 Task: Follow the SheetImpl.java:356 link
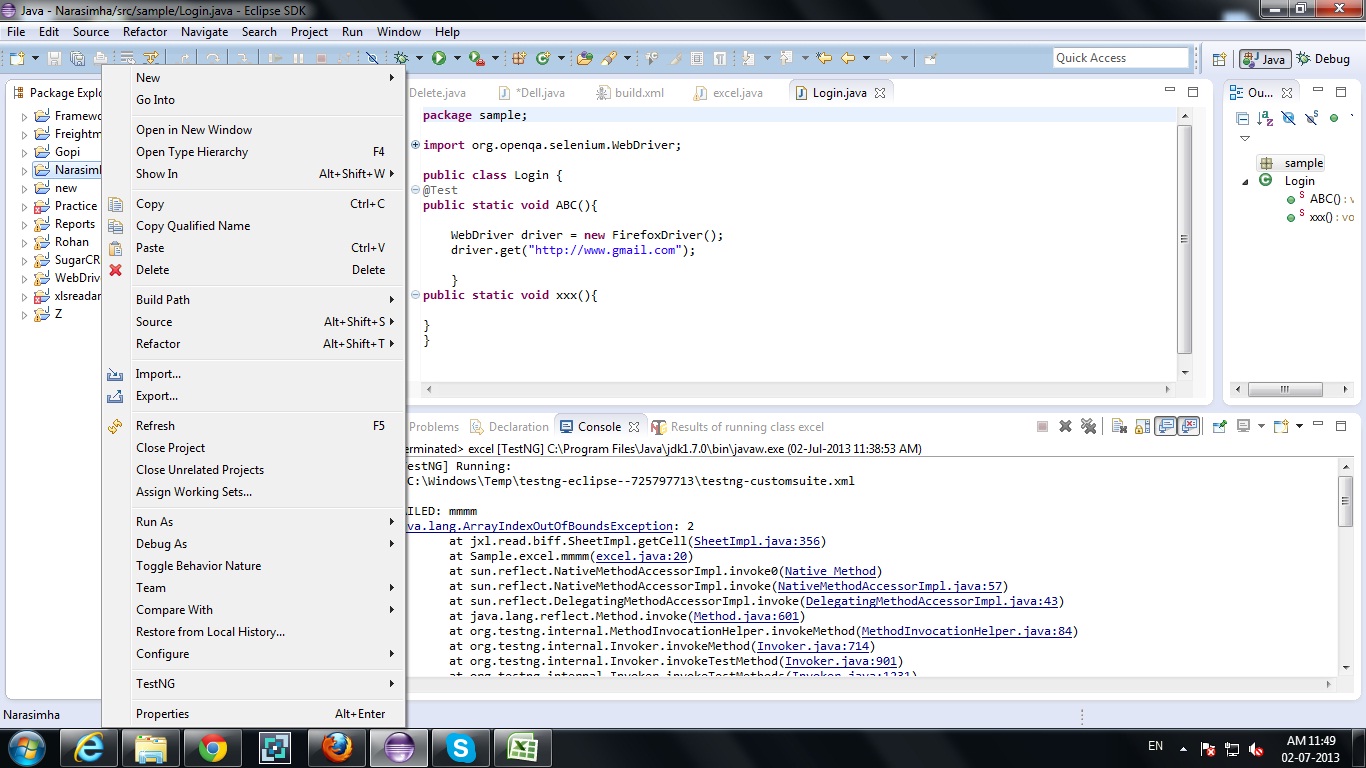[x=757, y=542]
